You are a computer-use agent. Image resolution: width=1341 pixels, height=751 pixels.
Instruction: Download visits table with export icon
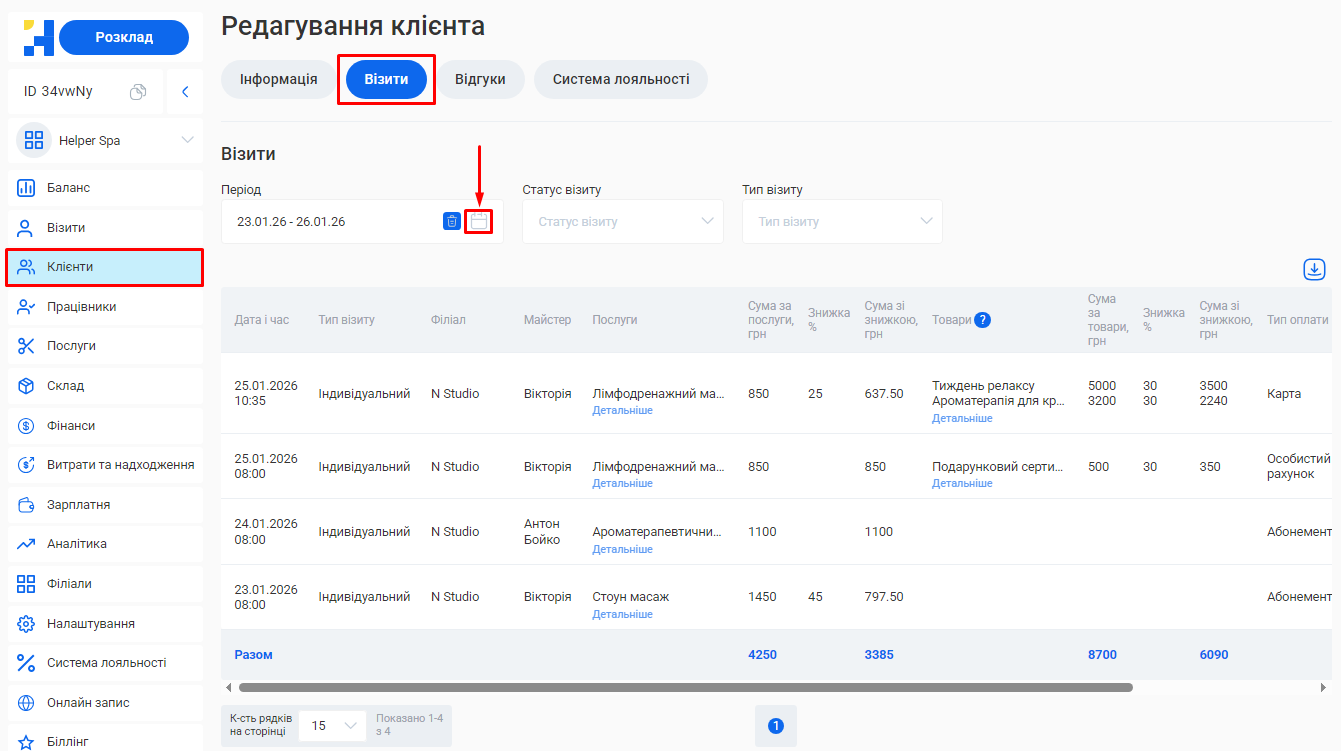tap(1313, 269)
